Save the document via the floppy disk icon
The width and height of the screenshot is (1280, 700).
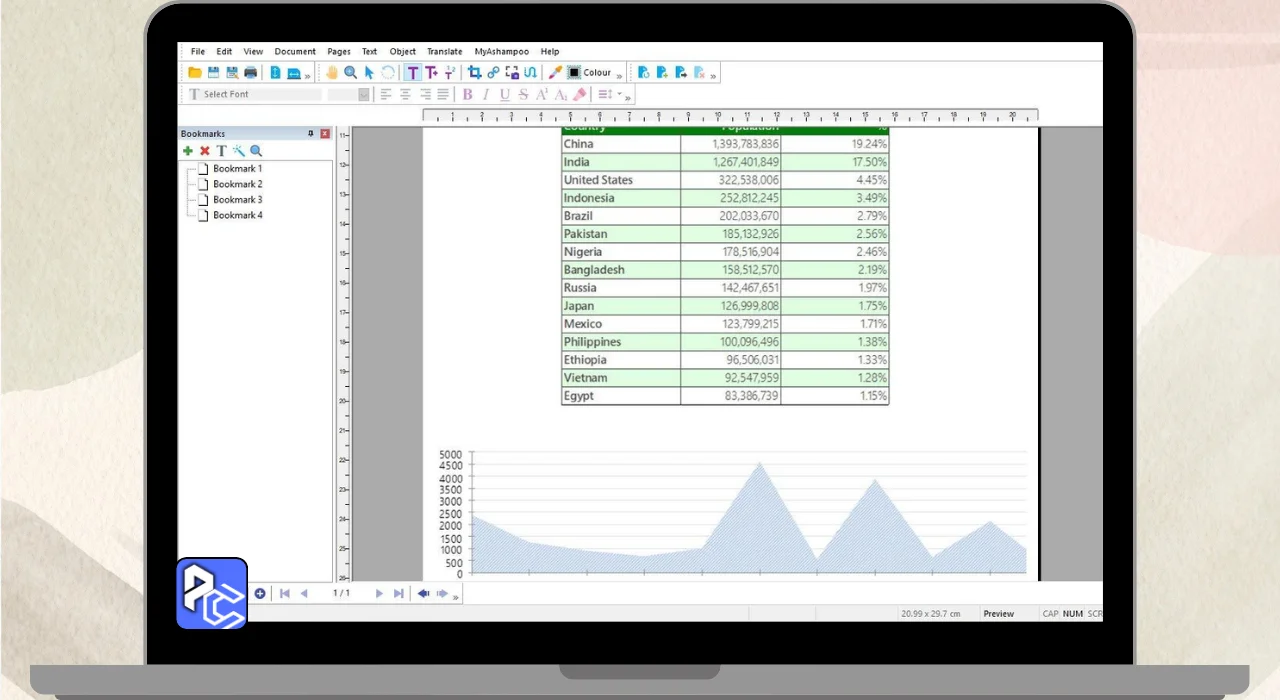pos(214,72)
